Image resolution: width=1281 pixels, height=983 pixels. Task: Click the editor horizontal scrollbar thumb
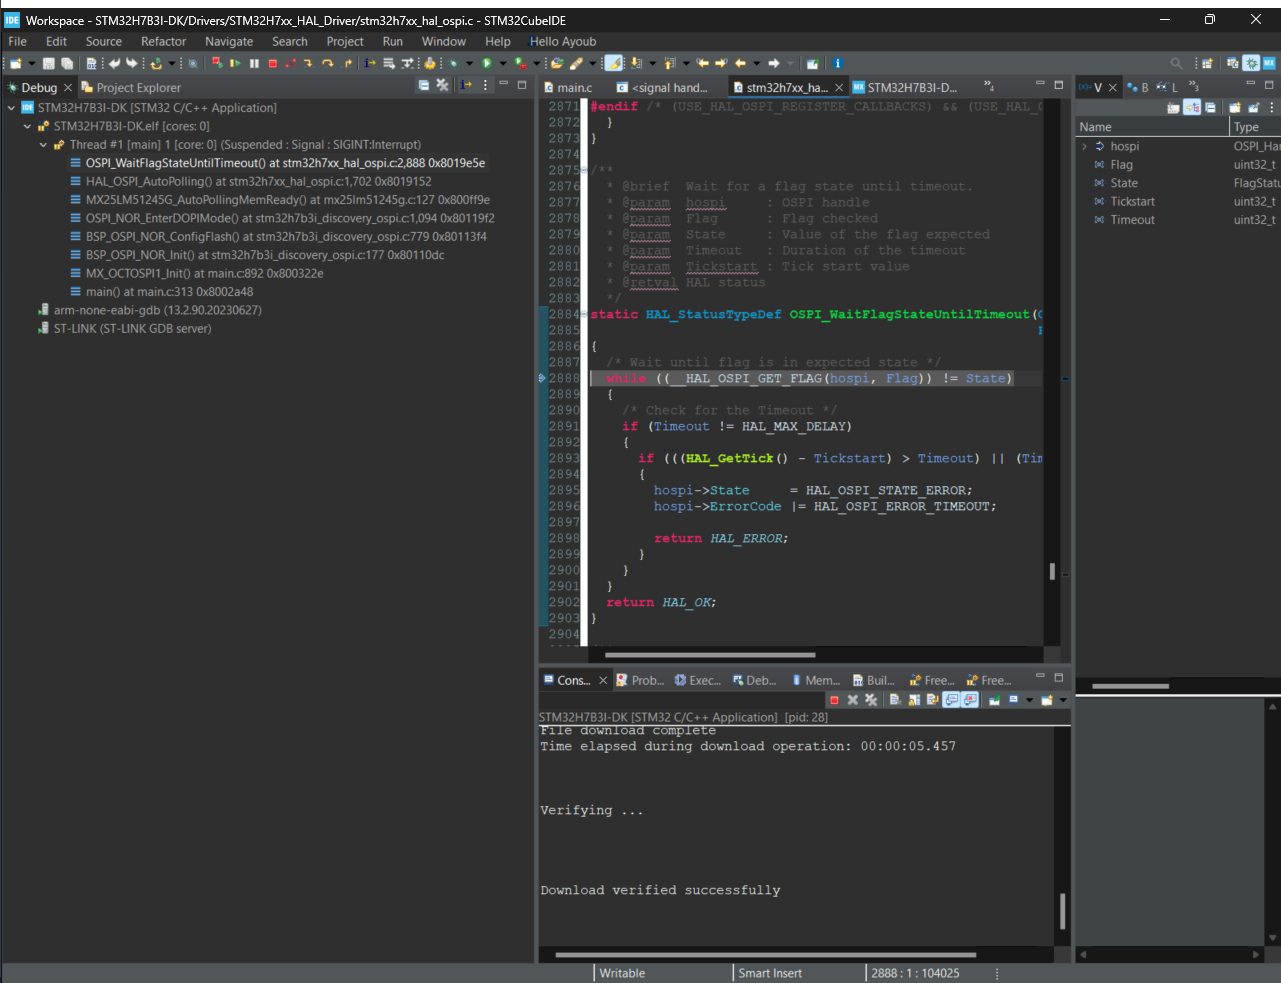(710, 655)
